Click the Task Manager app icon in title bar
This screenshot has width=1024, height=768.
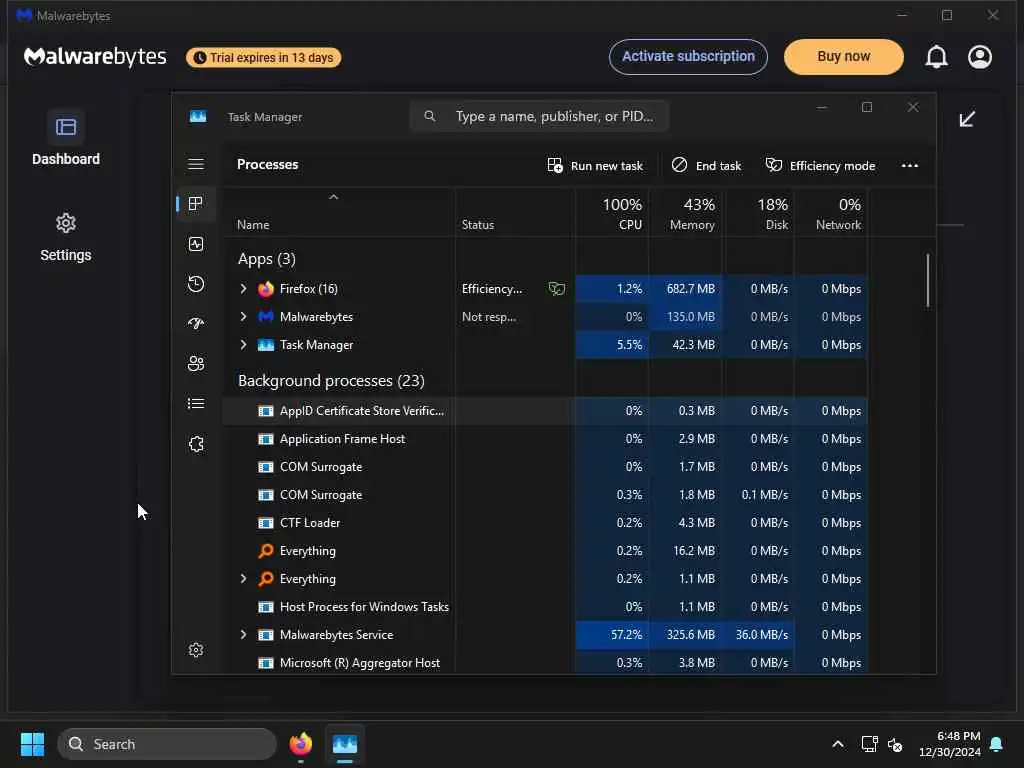pyautogui.click(x=198, y=116)
